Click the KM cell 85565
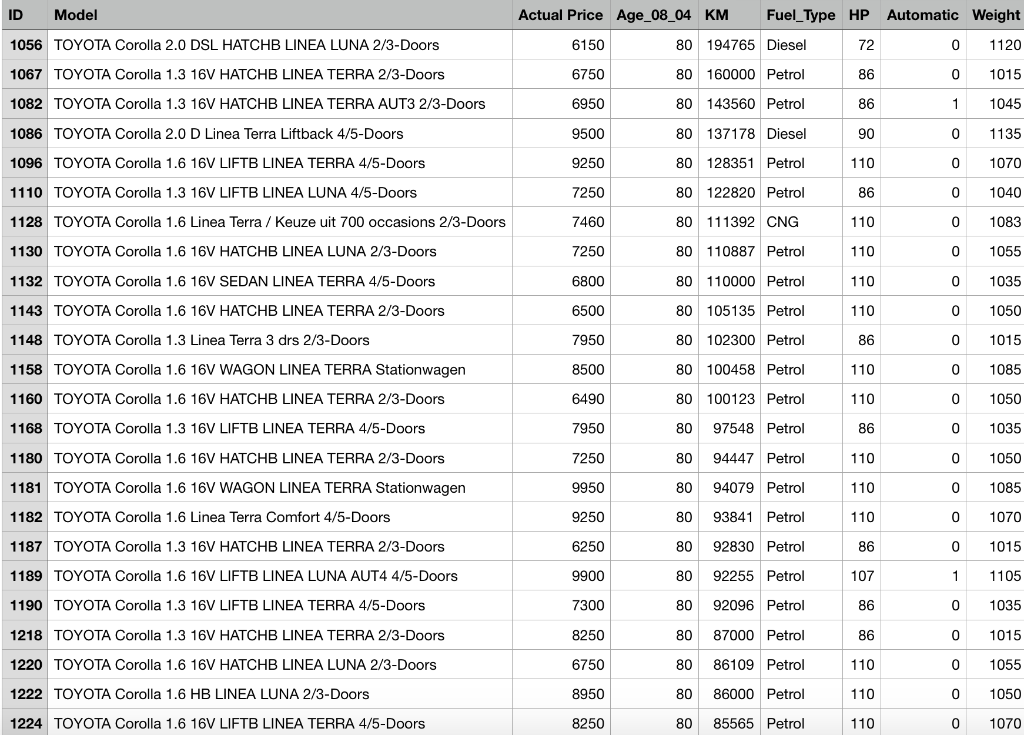The height and width of the screenshot is (735, 1024). coord(729,724)
